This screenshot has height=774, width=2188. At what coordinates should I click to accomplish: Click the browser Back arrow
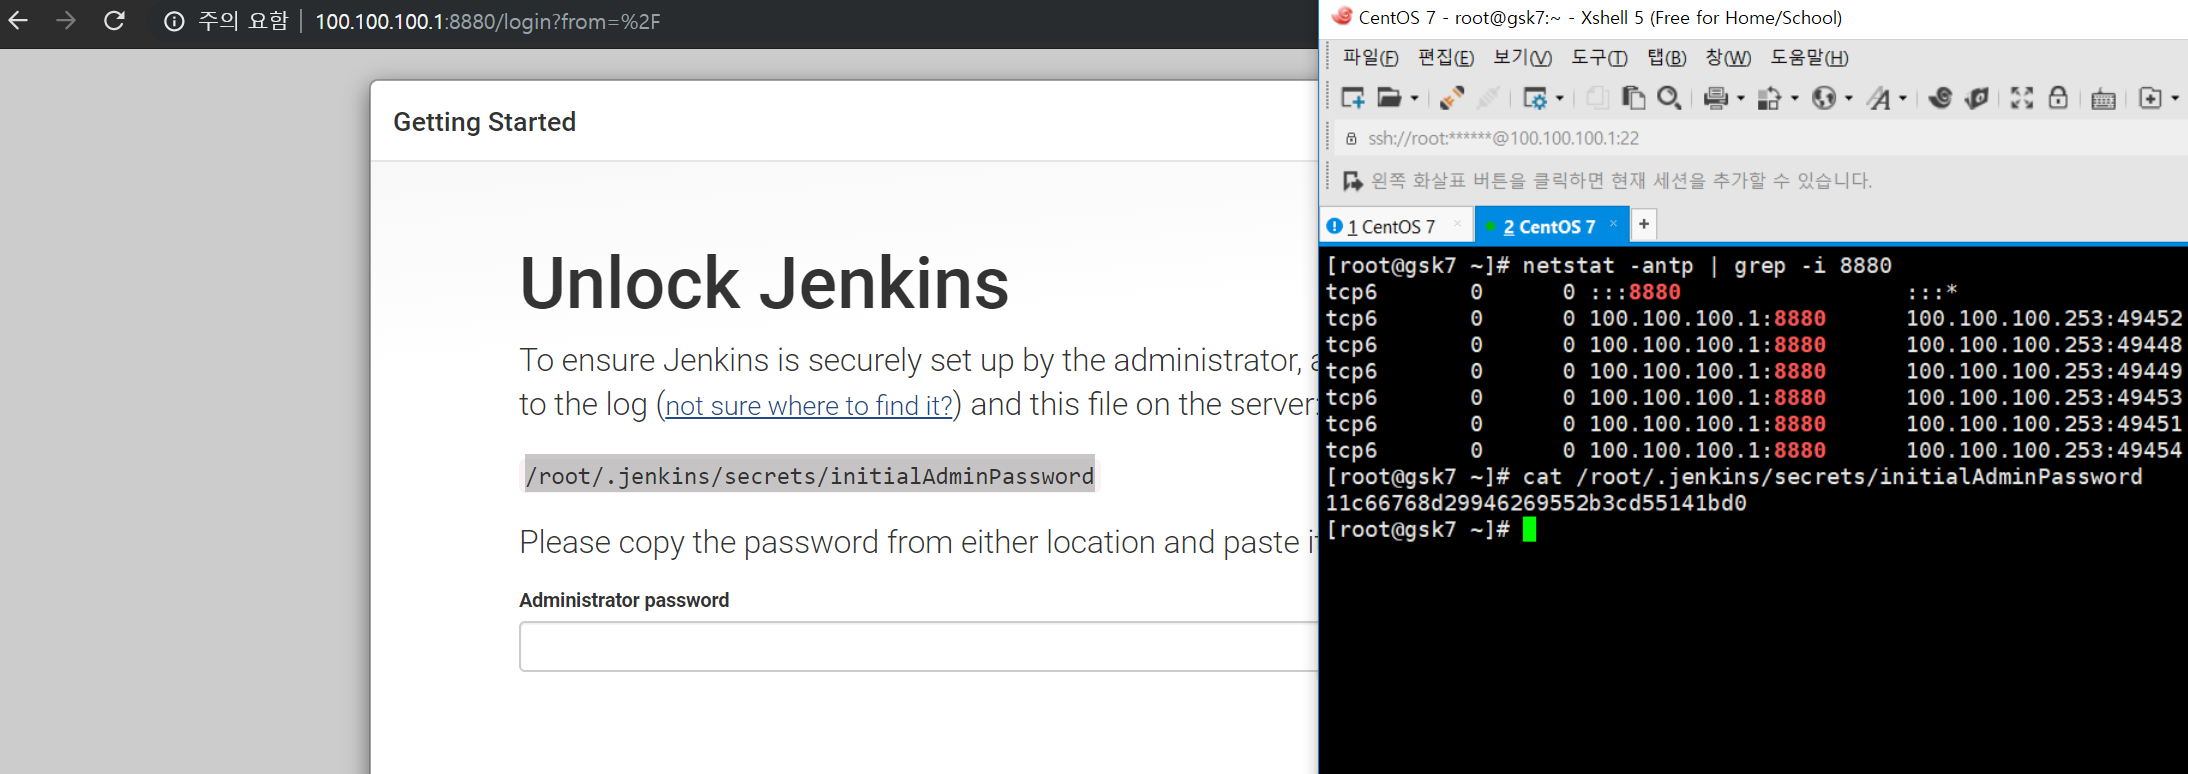point(18,20)
